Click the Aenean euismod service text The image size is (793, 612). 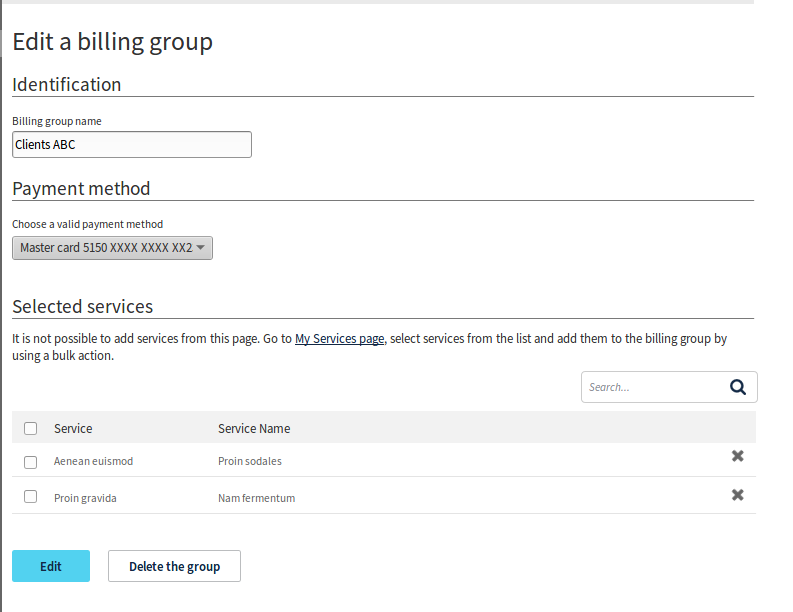pos(93,462)
